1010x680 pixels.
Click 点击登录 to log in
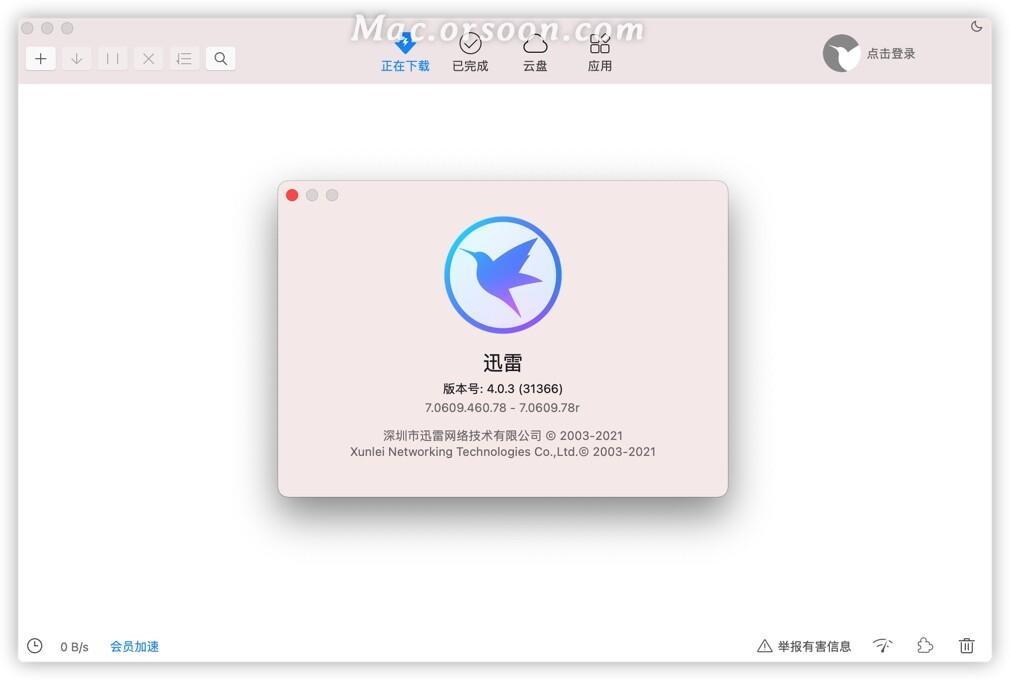click(891, 53)
